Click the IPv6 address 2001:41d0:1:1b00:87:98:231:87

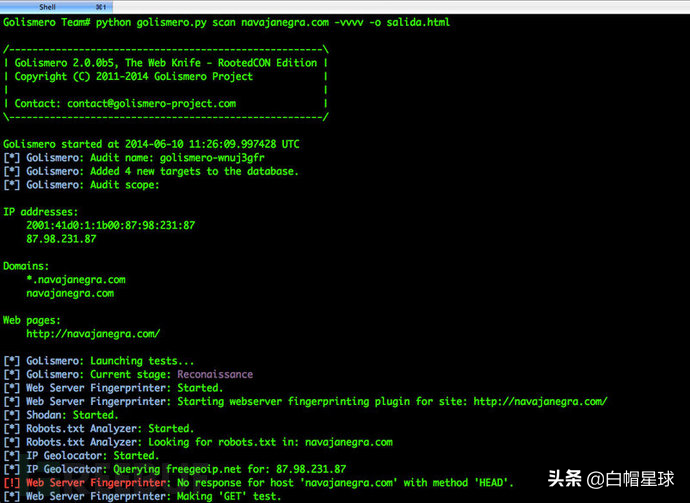click(110, 226)
